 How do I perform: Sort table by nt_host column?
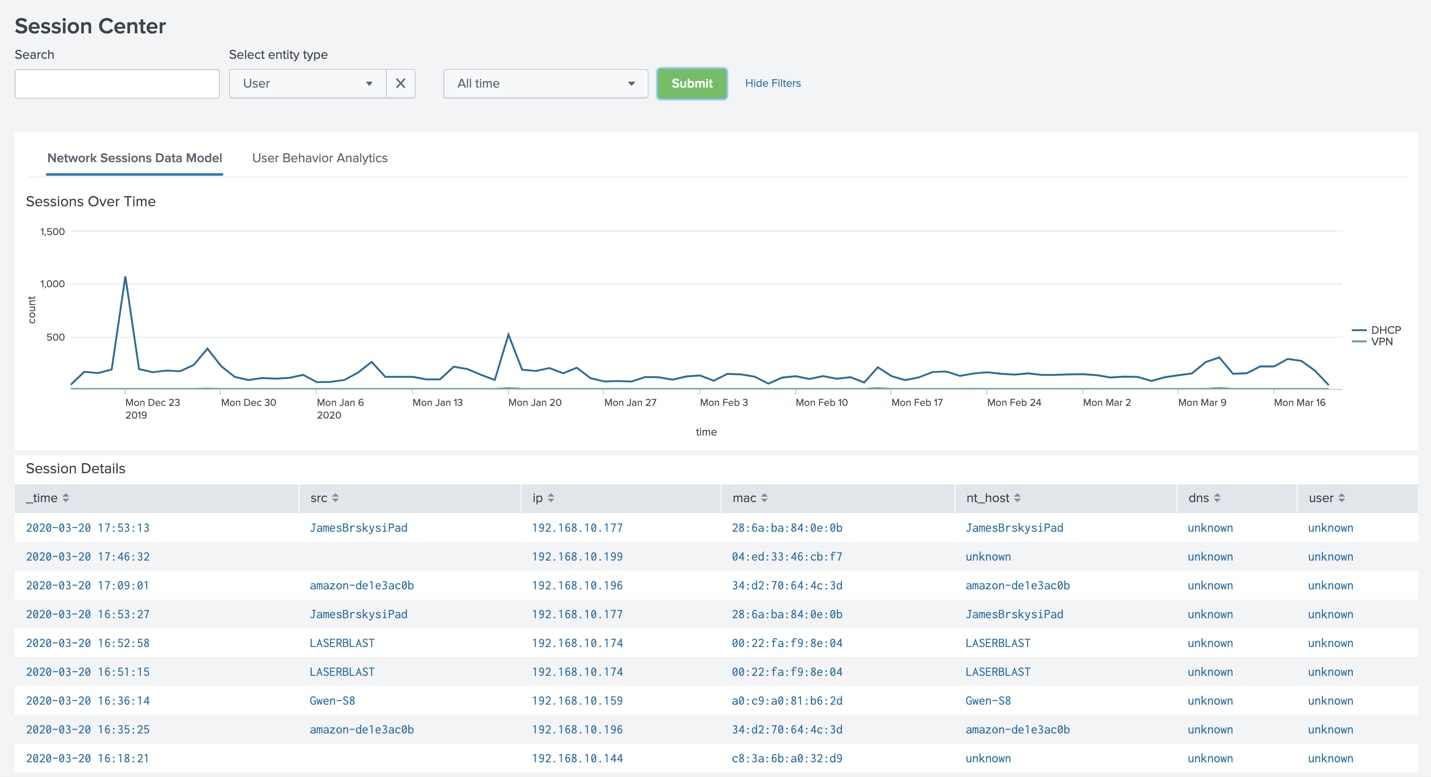(993, 498)
